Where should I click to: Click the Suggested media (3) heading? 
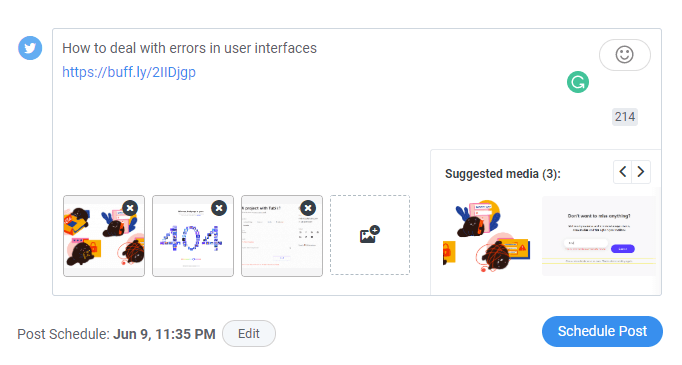pos(503,174)
